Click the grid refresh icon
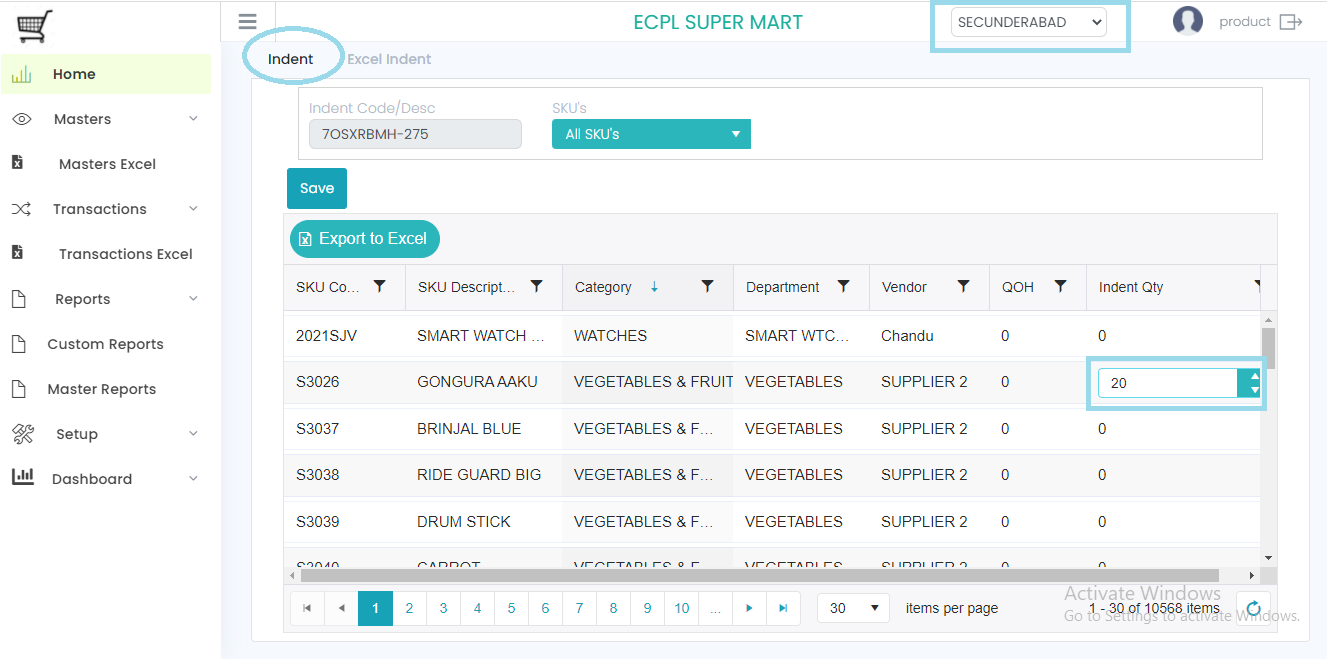This screenshot has height=659, width=1327. click(x=1253, y=608)
